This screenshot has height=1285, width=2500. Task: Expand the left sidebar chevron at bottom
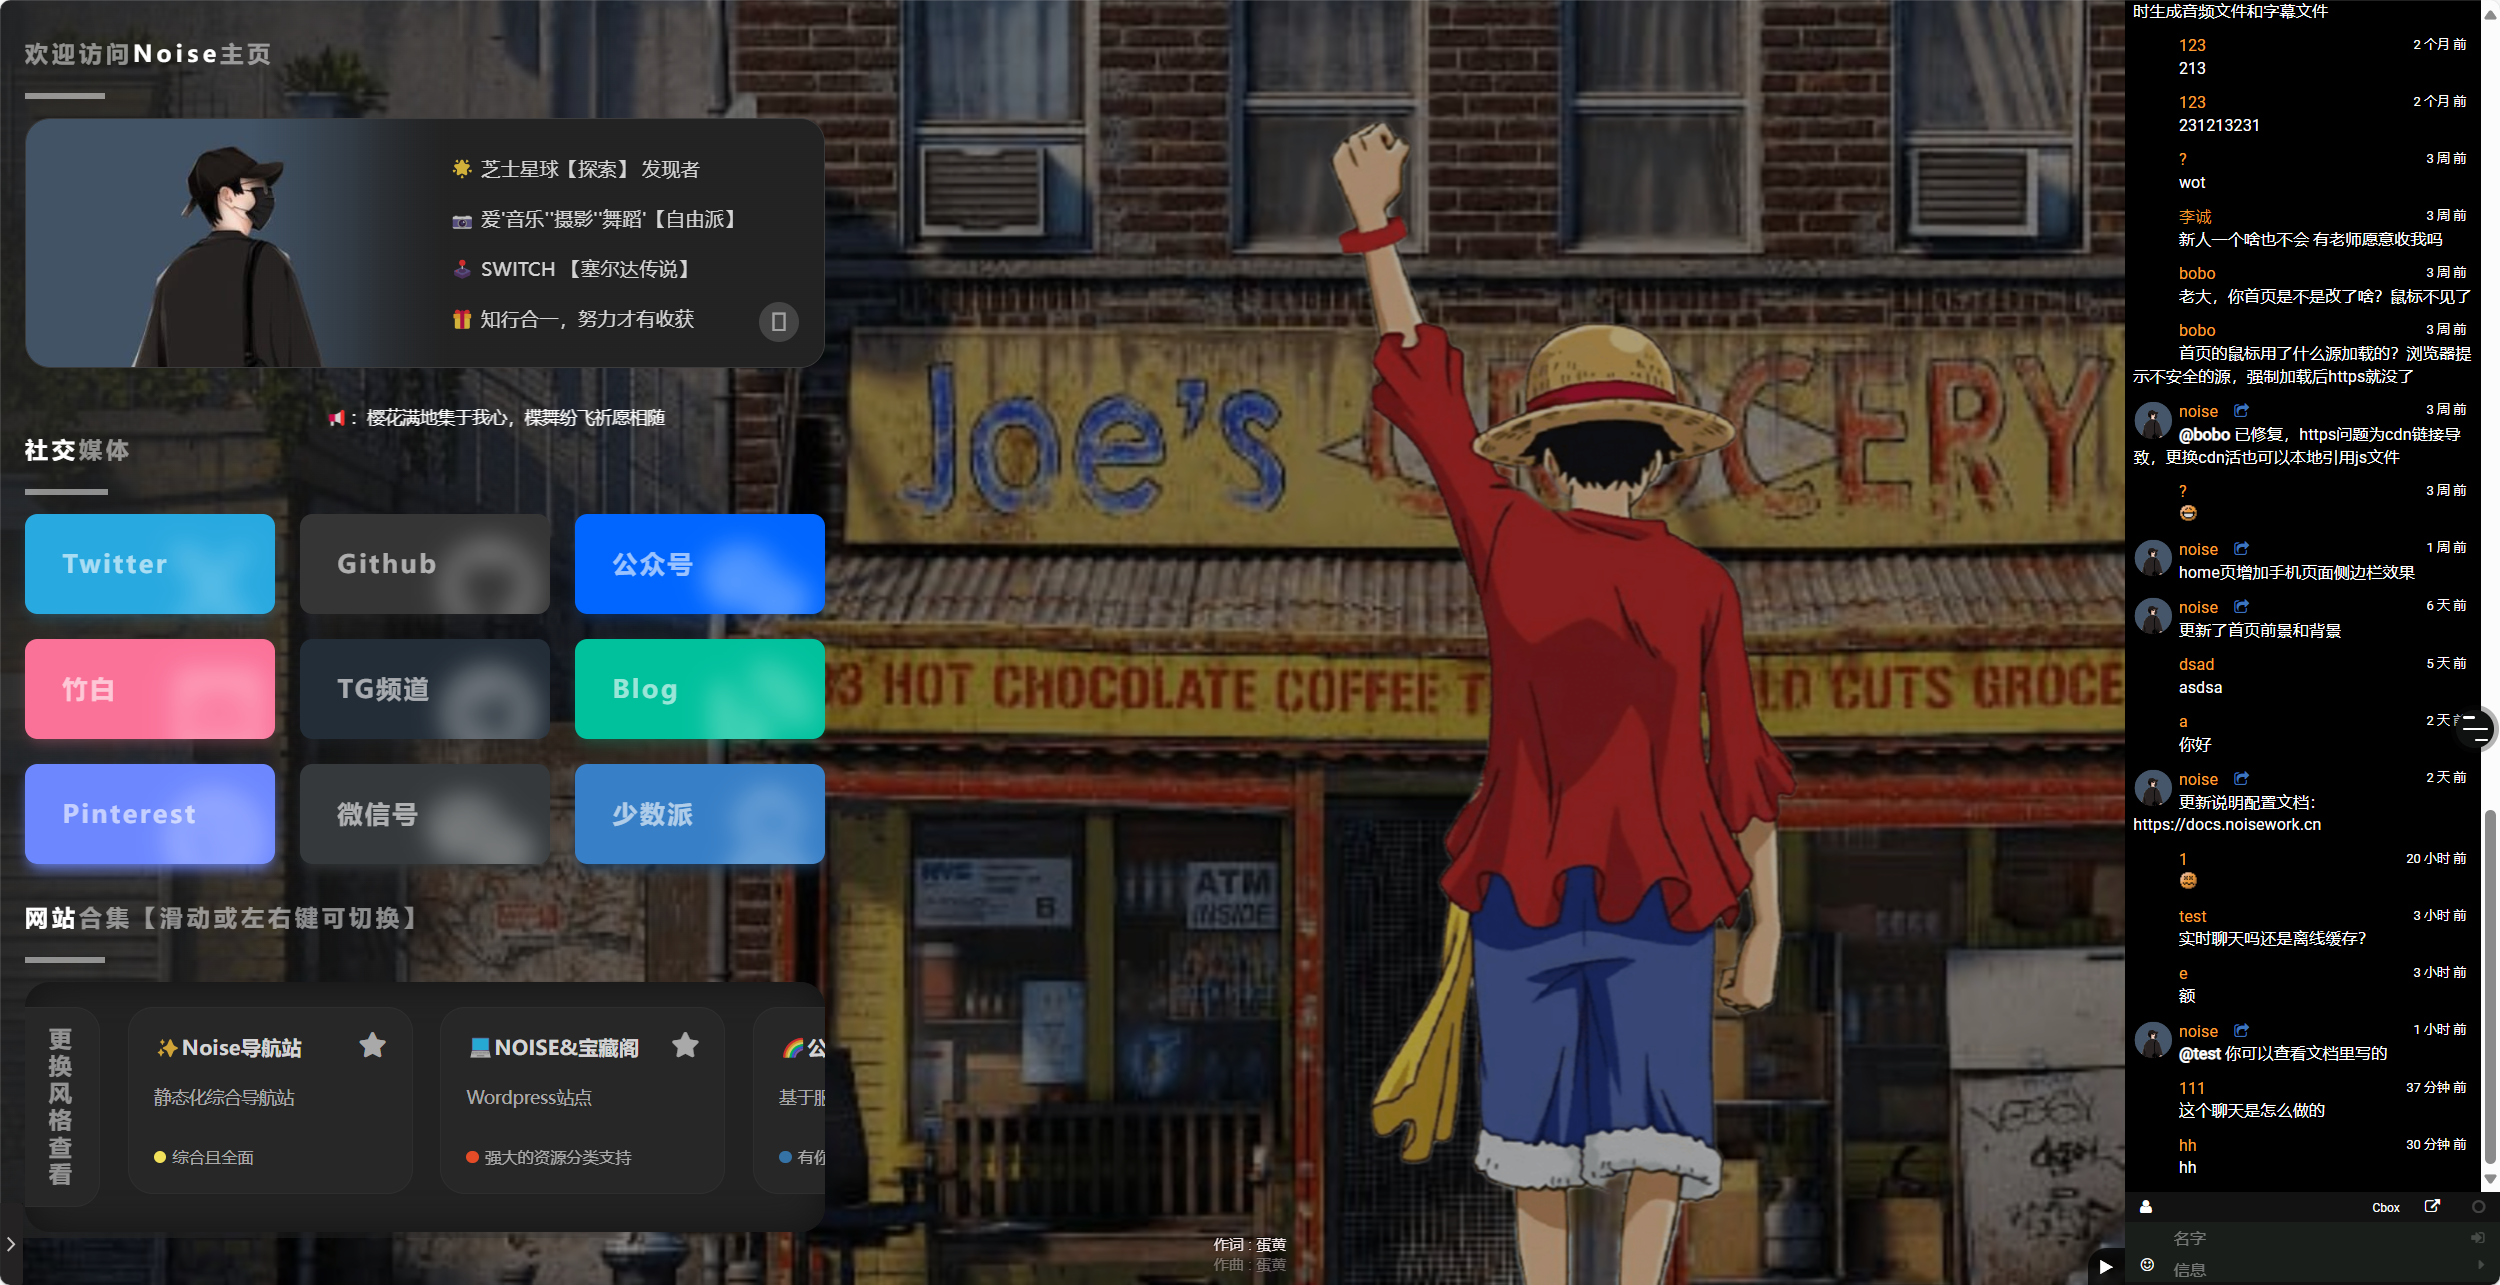point(10,1244)
